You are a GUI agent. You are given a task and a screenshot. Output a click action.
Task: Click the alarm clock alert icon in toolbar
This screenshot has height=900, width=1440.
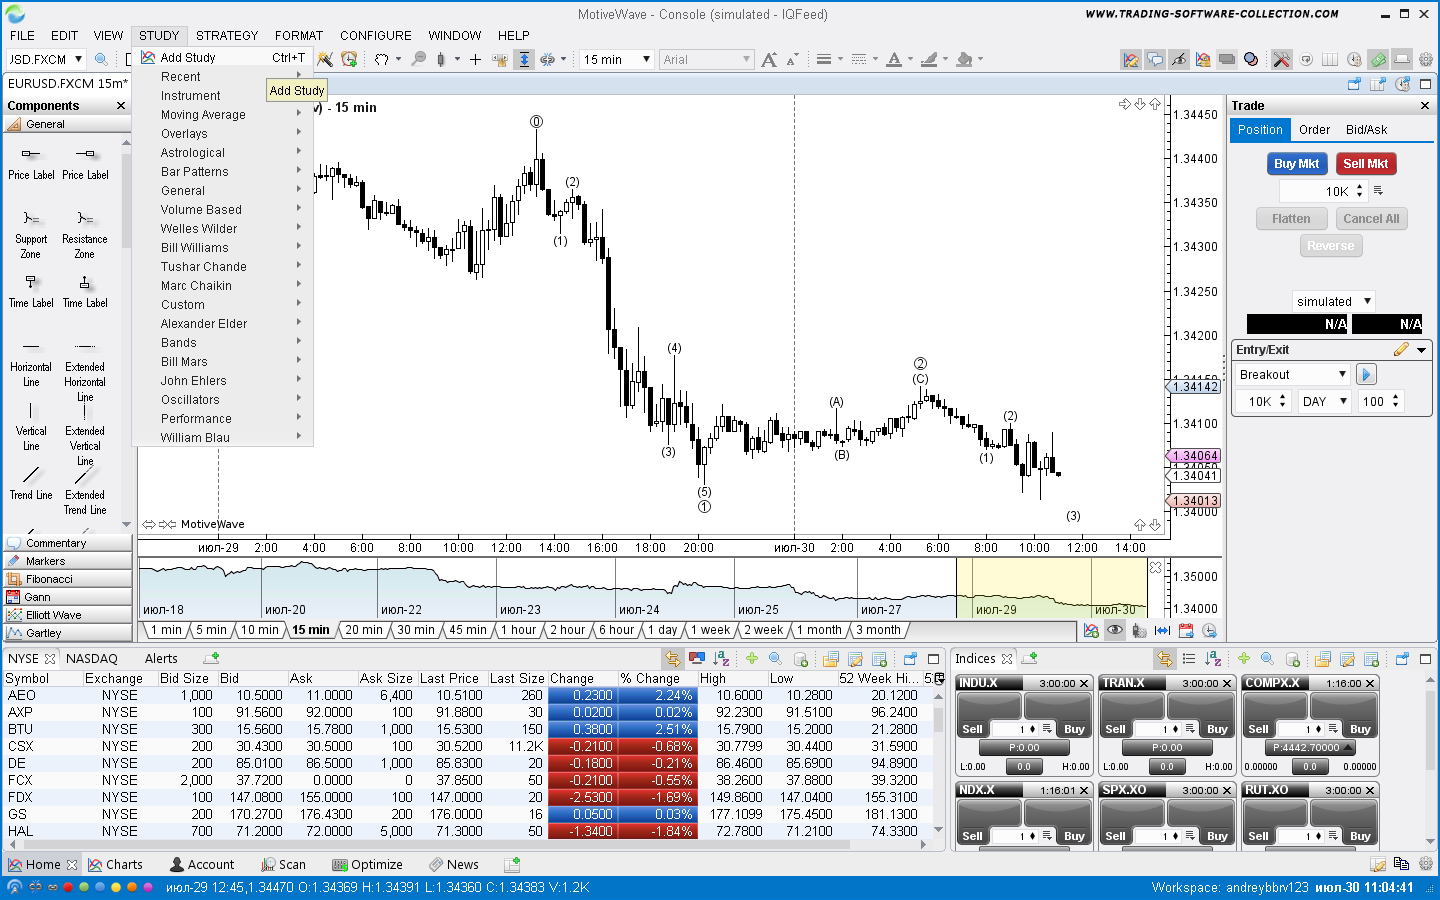tap(348, 60)
